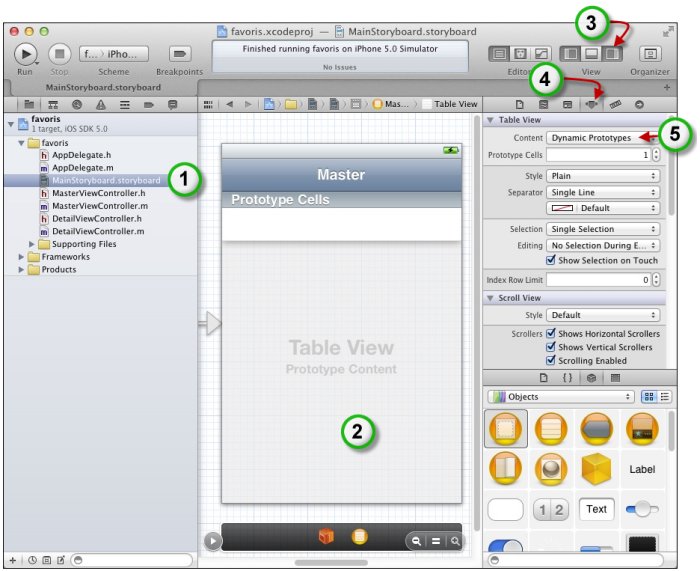Open the Code Snippet library

pos(567,378)
